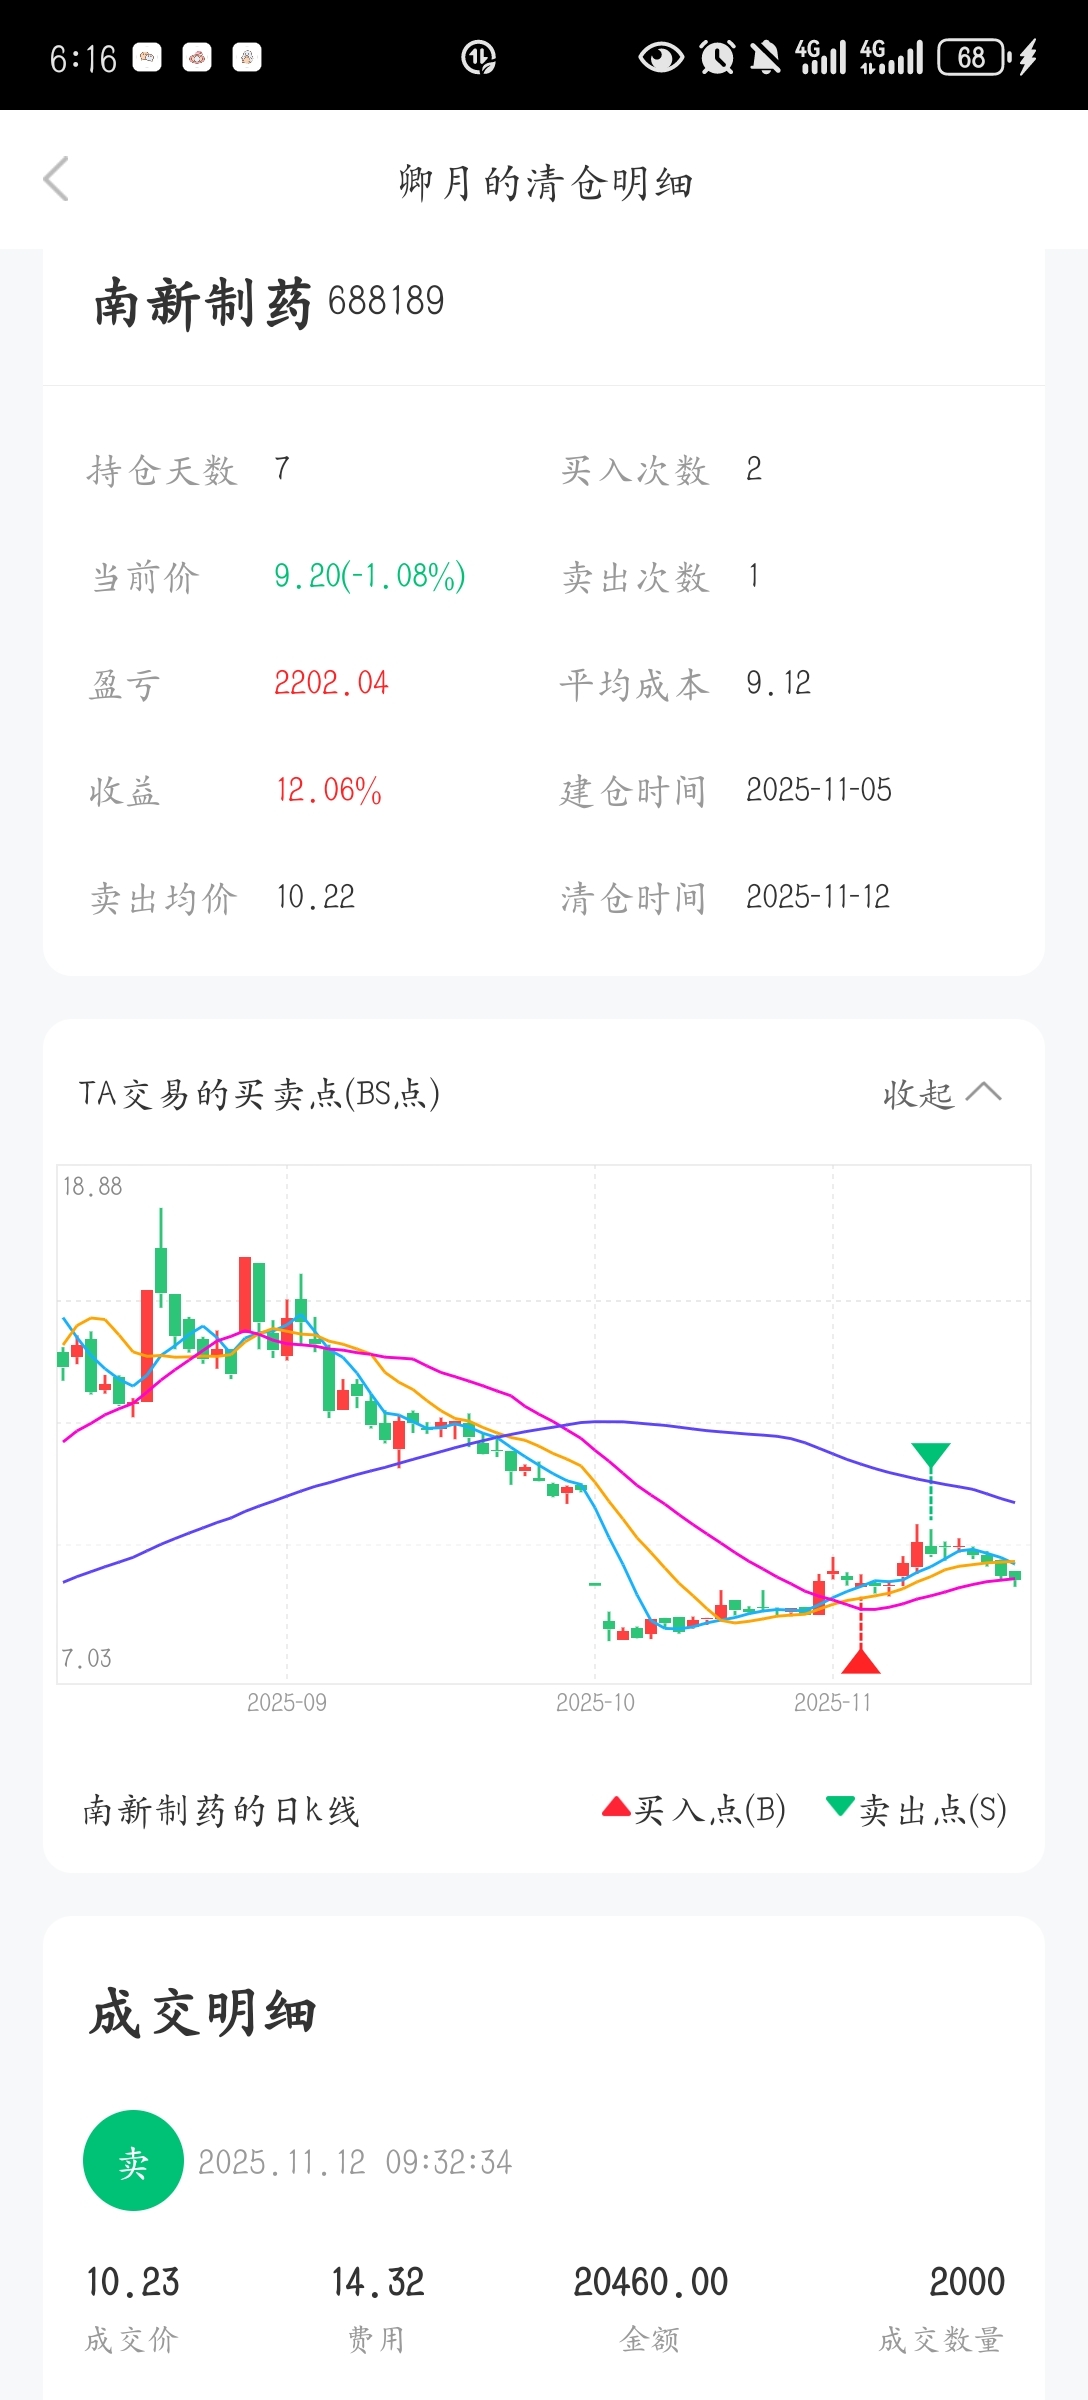Tap the 盈亏 value 2202.04
This screenshot has width=1088, height=2400.
pos(331,683)
